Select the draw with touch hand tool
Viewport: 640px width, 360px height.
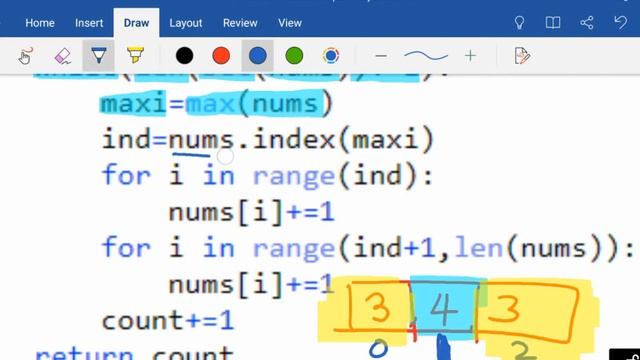pyautogui.click(x=25, y=56)
